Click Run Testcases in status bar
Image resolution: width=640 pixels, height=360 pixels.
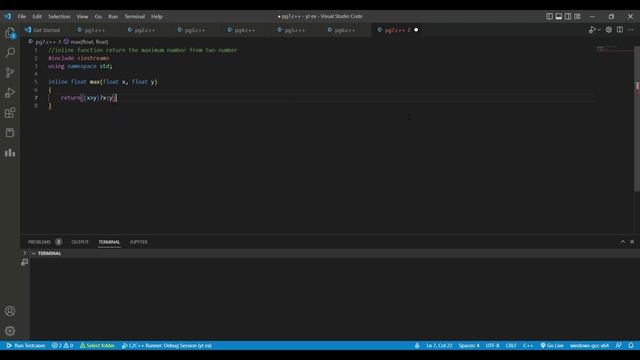coord(26,346)
